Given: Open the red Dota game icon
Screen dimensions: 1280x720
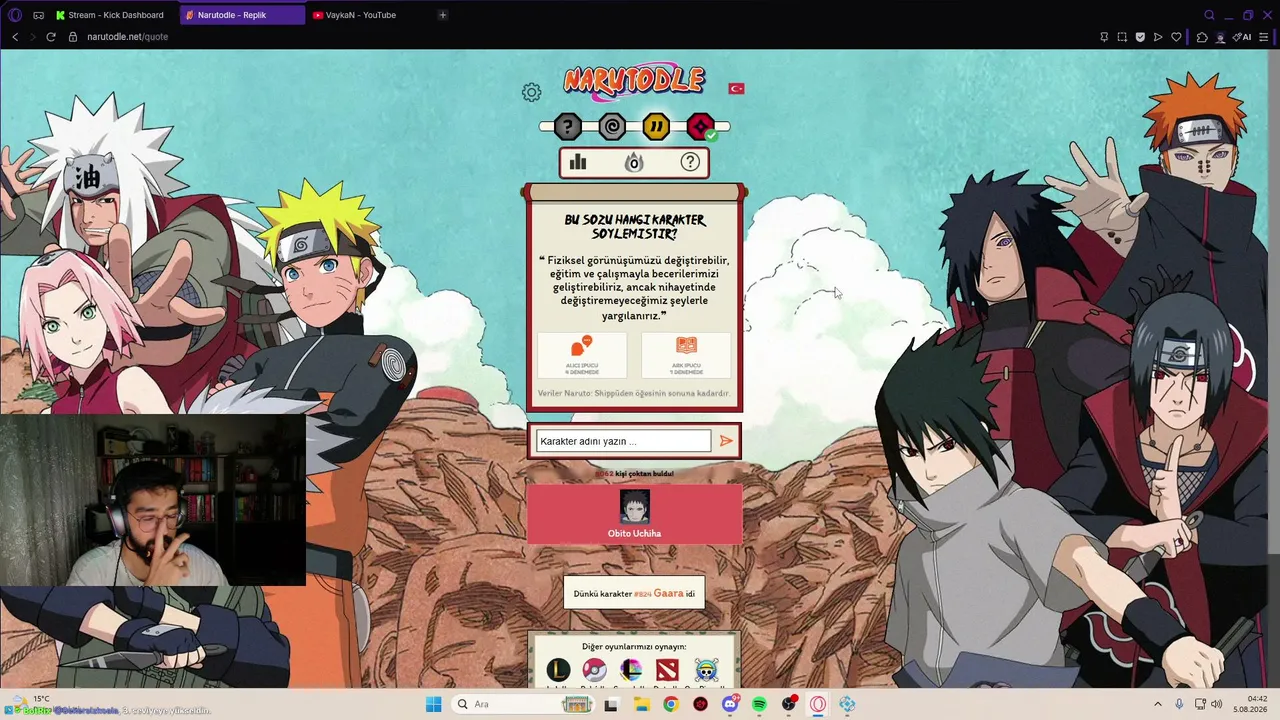Looking at the screenshot, I should click(667, 670).
